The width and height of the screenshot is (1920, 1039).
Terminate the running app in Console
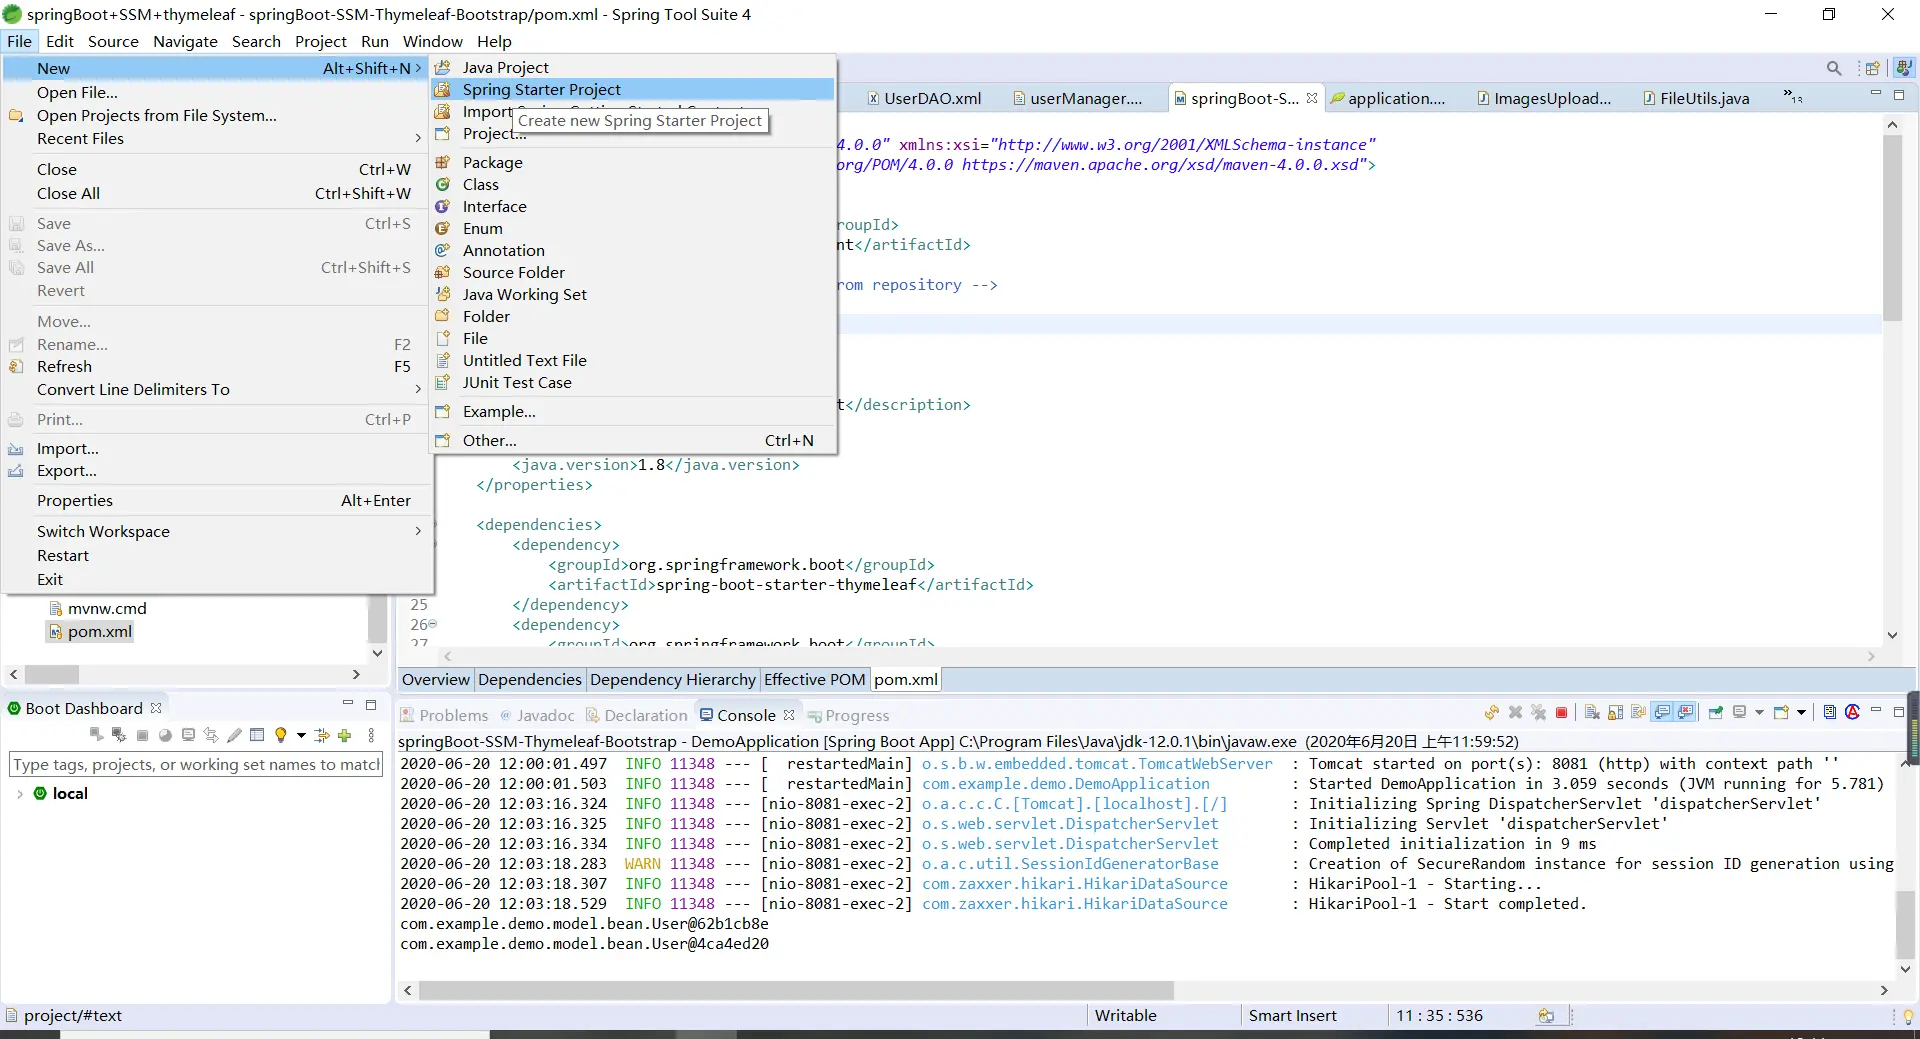click(1561, 713)
